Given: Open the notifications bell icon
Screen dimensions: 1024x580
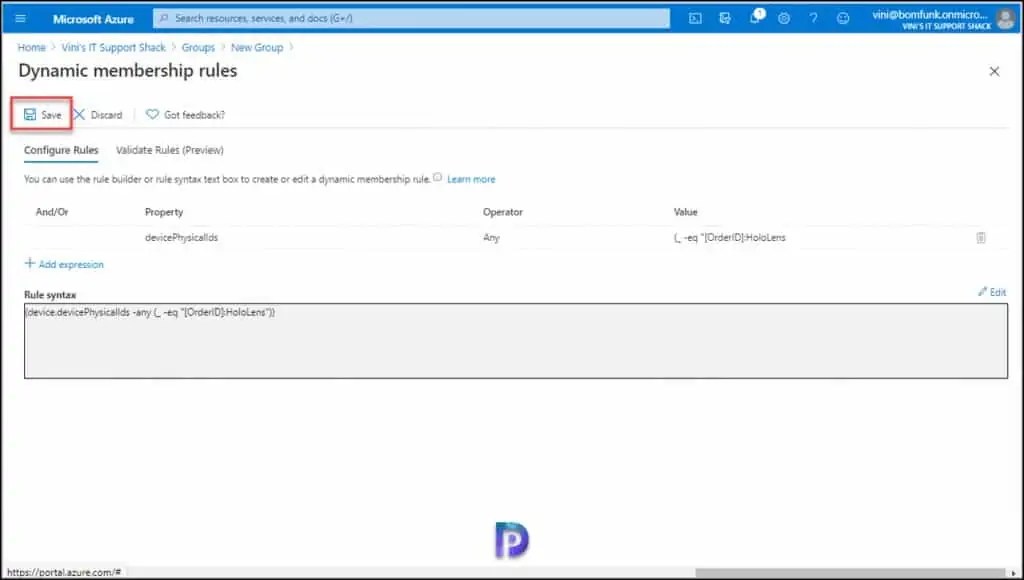Looking at the screenshot, I should tap(755, 17).
